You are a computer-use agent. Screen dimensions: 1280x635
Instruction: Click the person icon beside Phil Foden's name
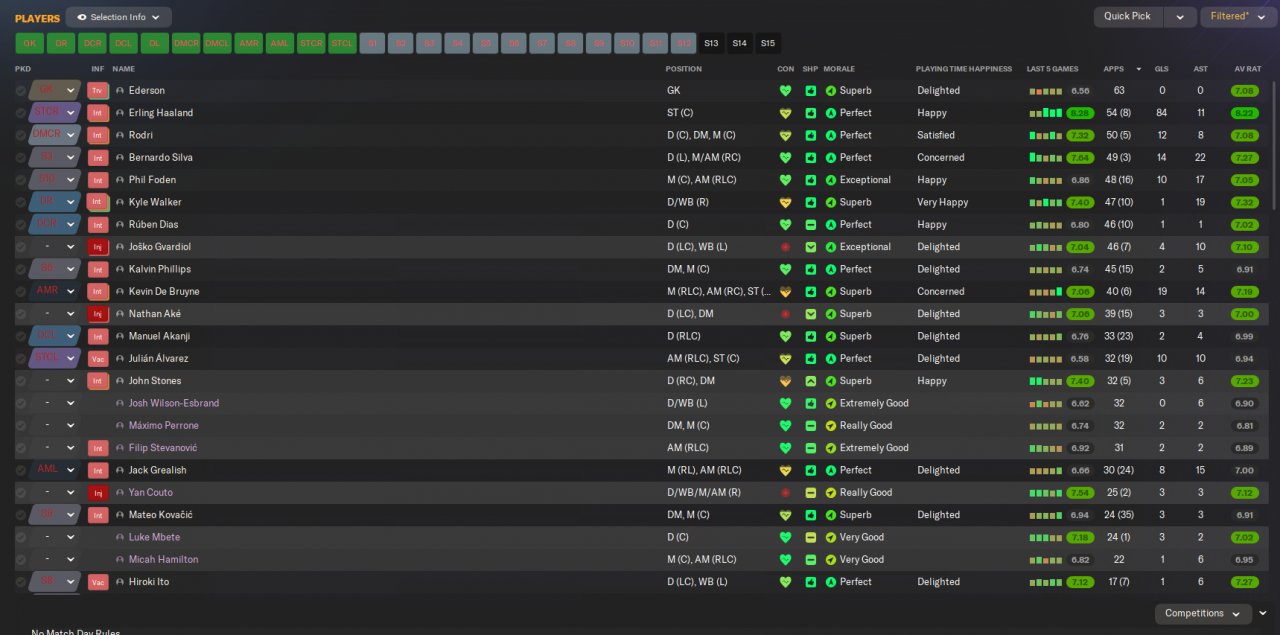(x=120, y=180)
